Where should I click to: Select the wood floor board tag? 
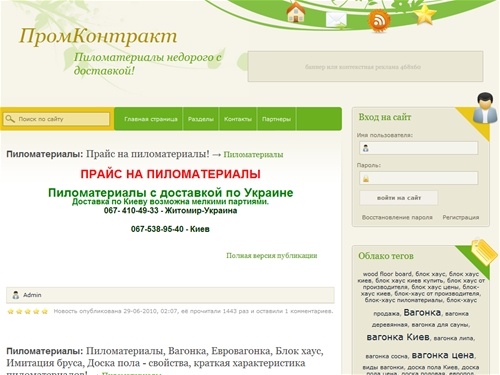pyautogui.click(x=387, y=274)
